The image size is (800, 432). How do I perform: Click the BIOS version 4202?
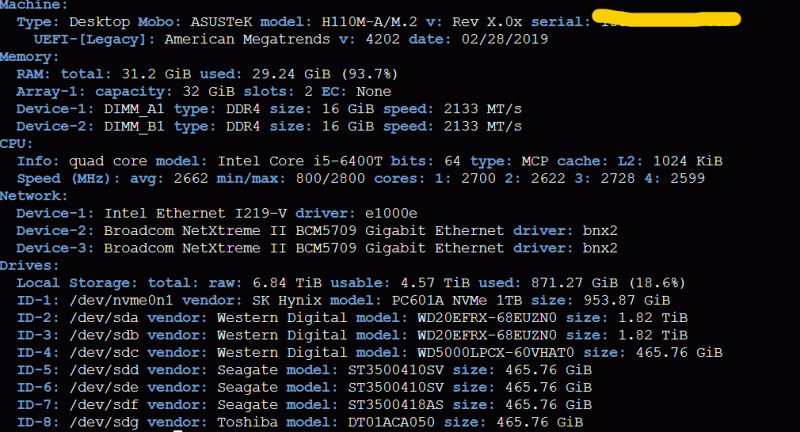pyautogui.click(x=382, y=39)
